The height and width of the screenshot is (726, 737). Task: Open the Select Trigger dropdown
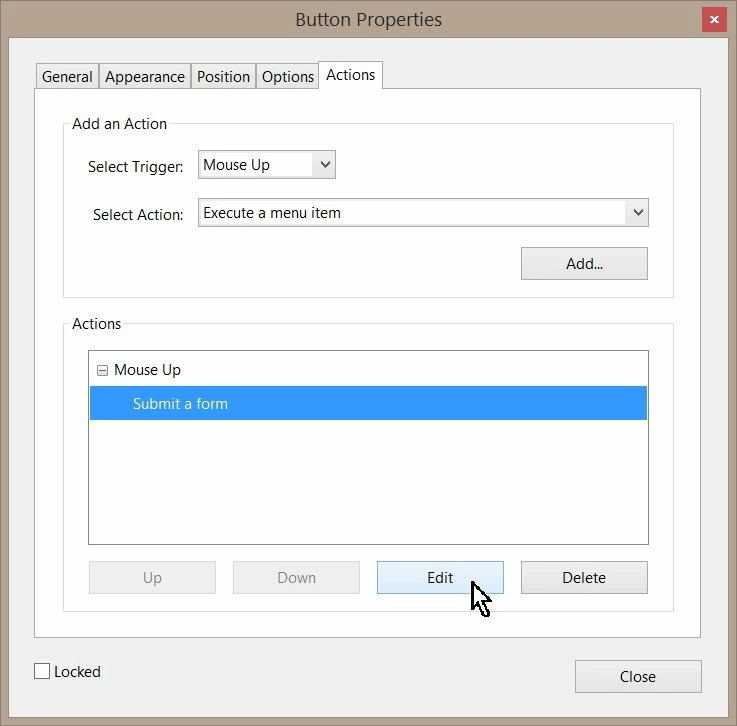267,164
